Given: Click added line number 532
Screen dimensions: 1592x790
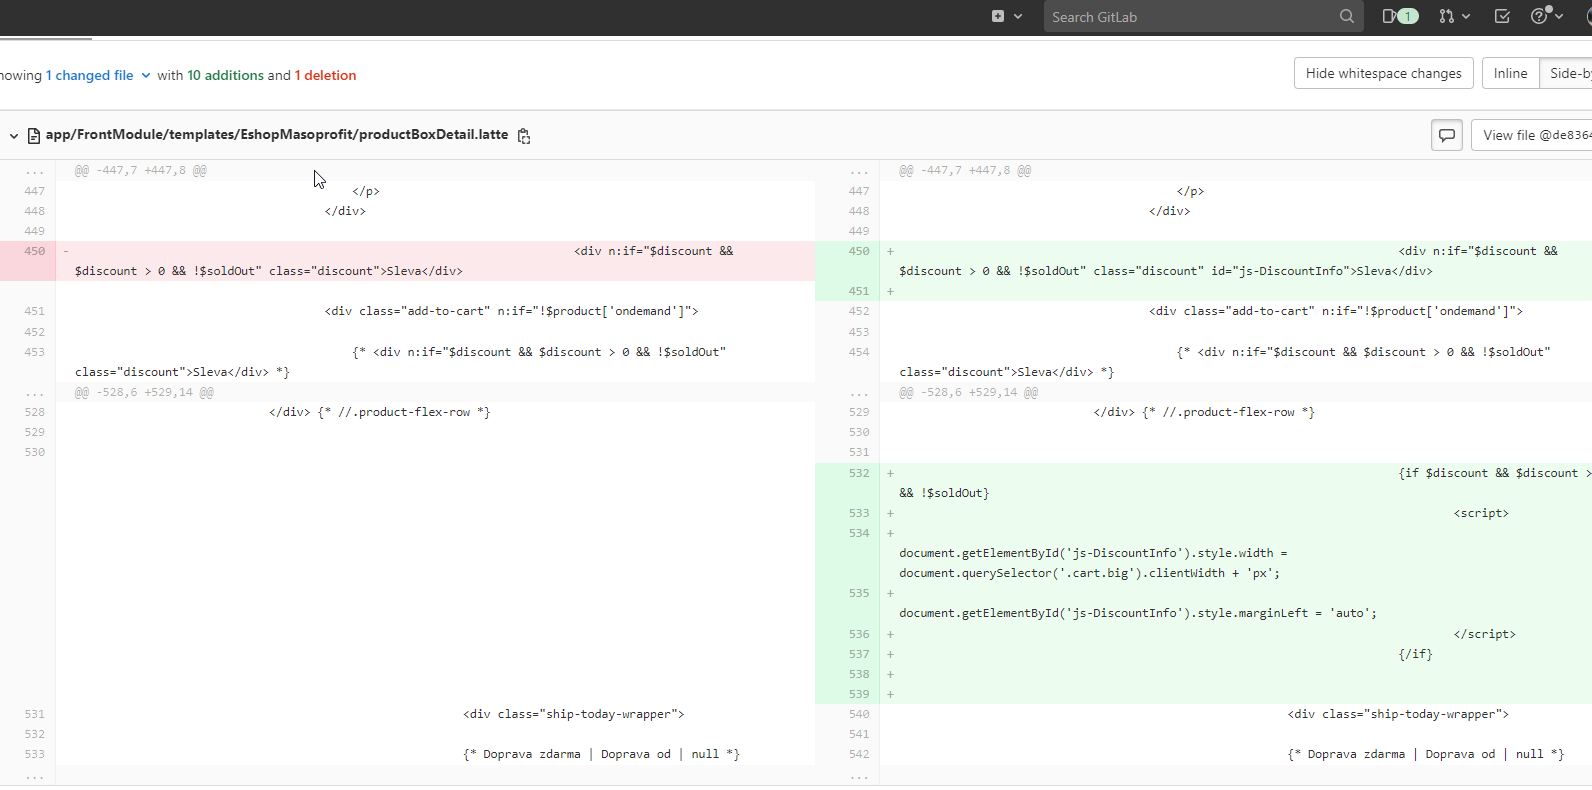Looking at the screenshot, I should click(859, 473).
